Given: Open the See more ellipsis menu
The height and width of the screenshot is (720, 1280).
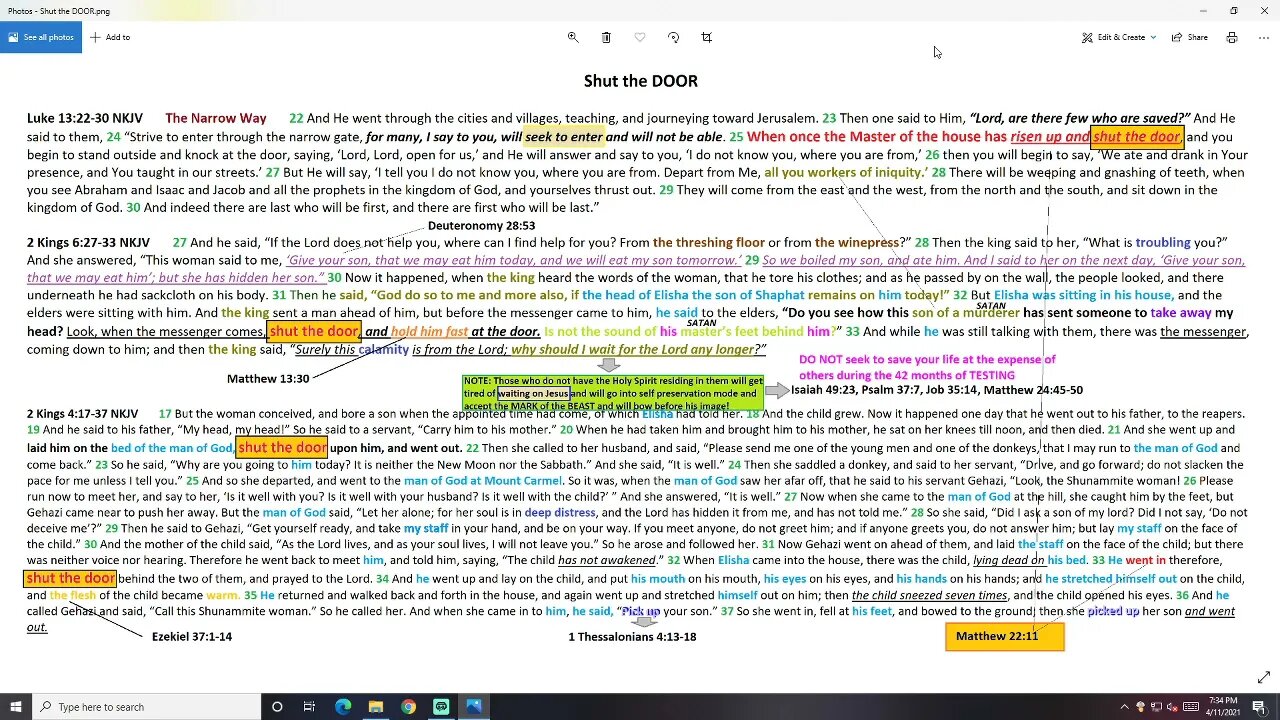Looking at the screenshot, I should [x=1264, y=37].
